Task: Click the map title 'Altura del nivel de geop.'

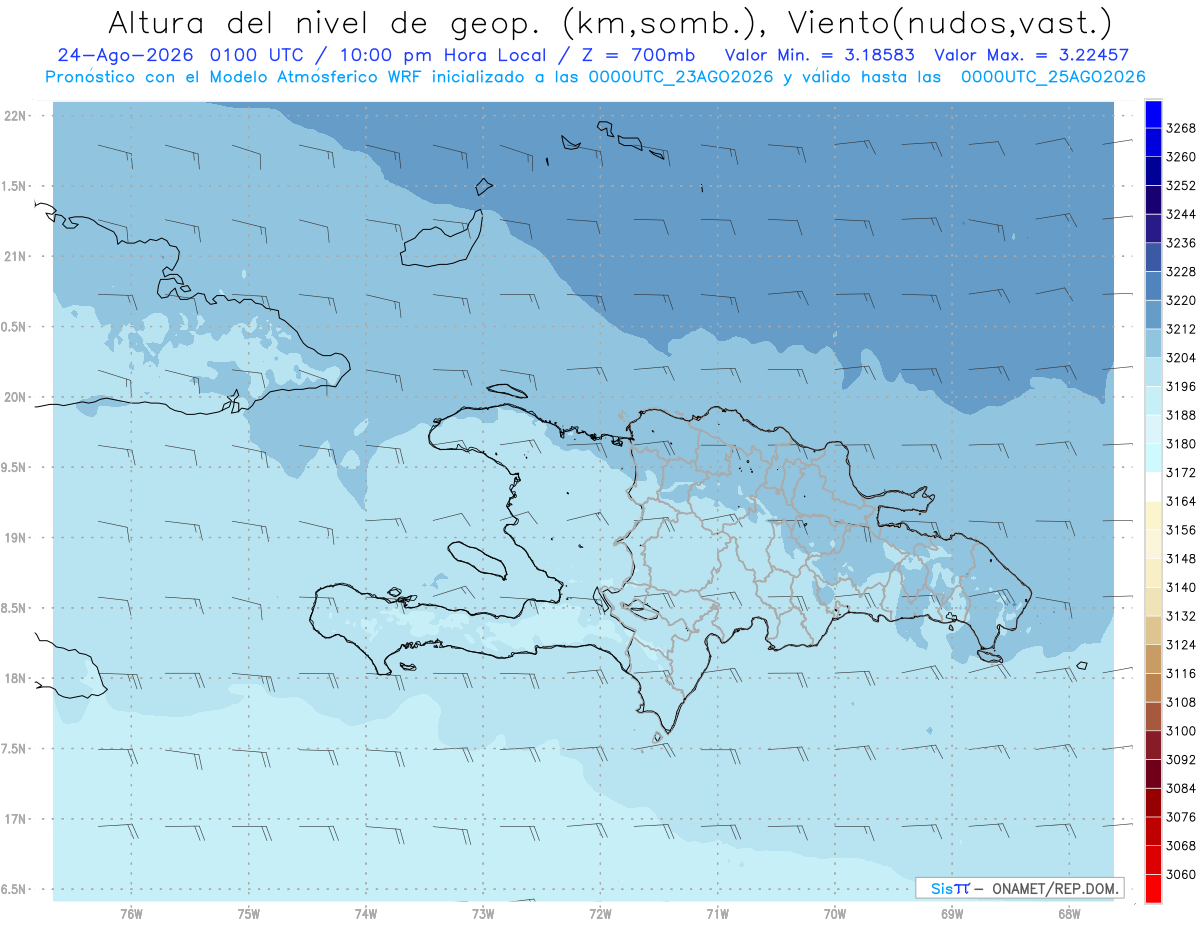Action: (325, 22)
